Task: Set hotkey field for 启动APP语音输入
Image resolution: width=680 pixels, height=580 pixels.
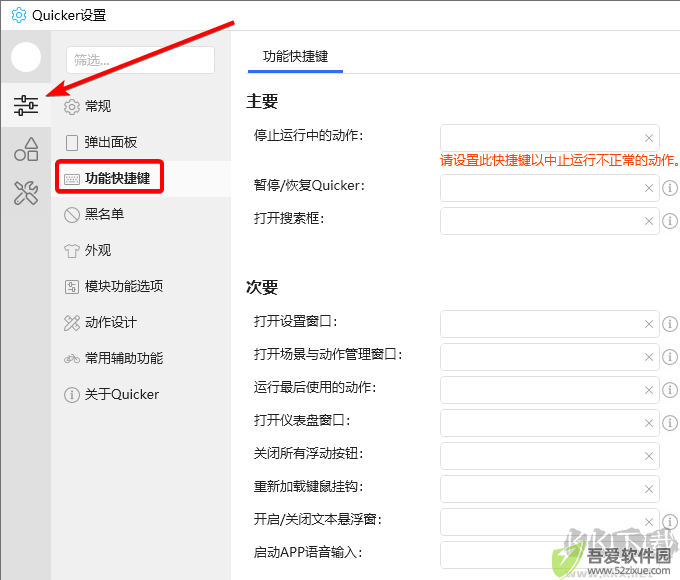Action: 550,555
